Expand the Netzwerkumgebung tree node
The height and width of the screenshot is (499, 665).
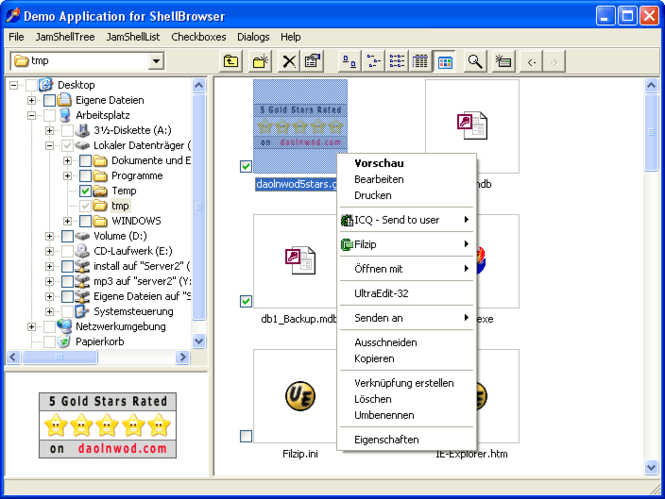click(x=31, y=326)
